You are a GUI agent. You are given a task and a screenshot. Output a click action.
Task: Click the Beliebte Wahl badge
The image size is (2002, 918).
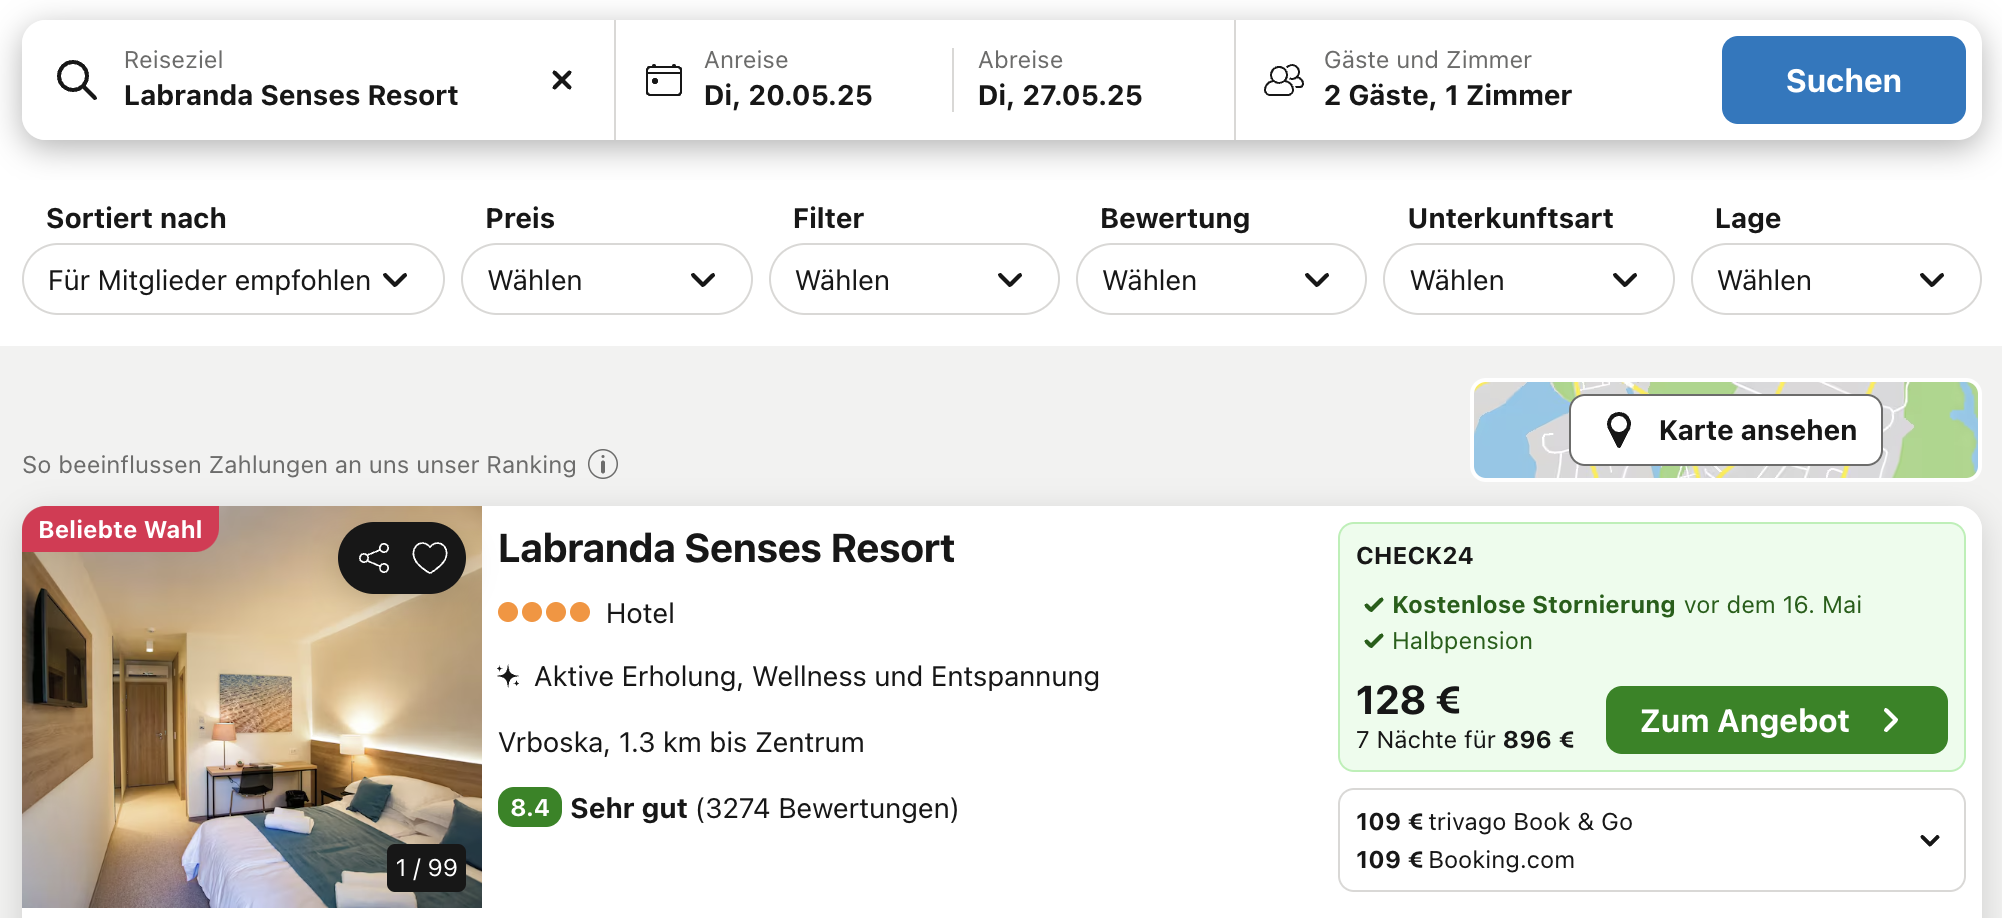[120, 529]
